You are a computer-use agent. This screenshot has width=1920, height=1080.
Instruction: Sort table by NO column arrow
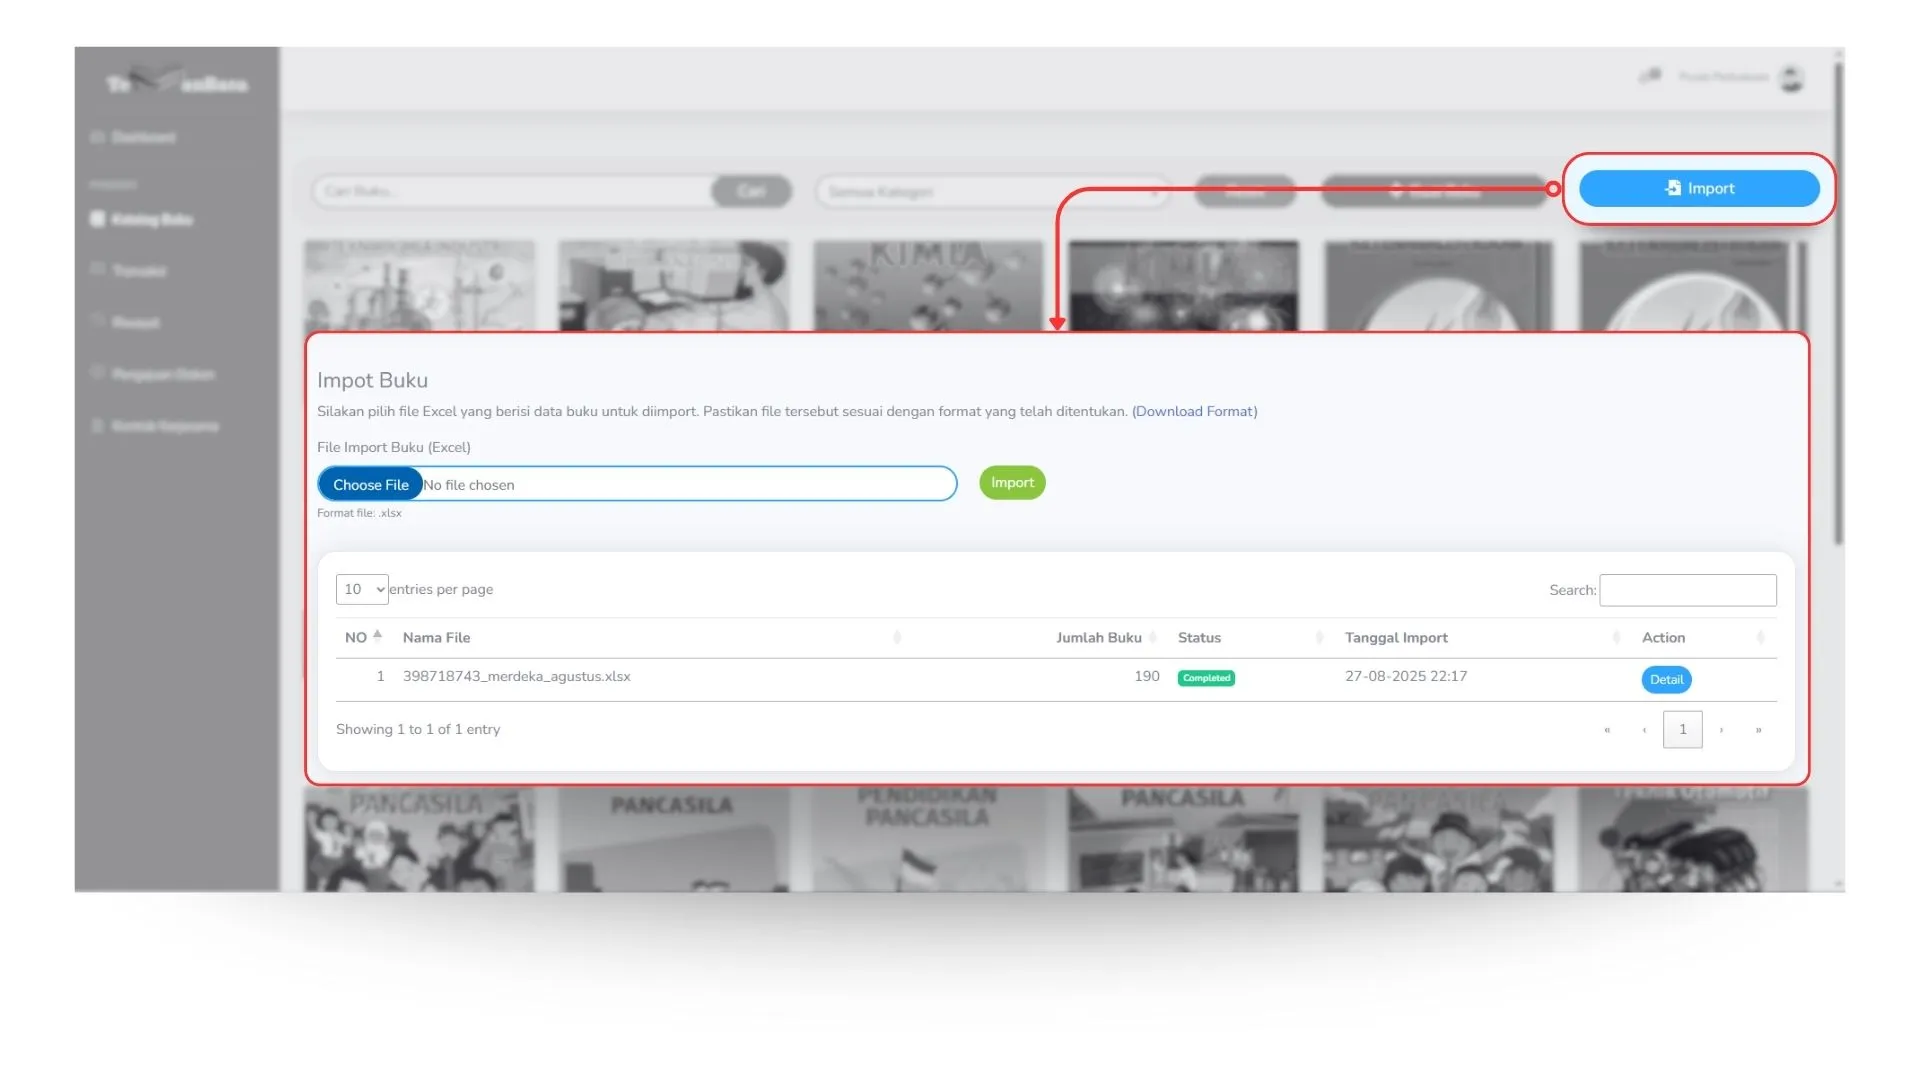pos(377,636)
